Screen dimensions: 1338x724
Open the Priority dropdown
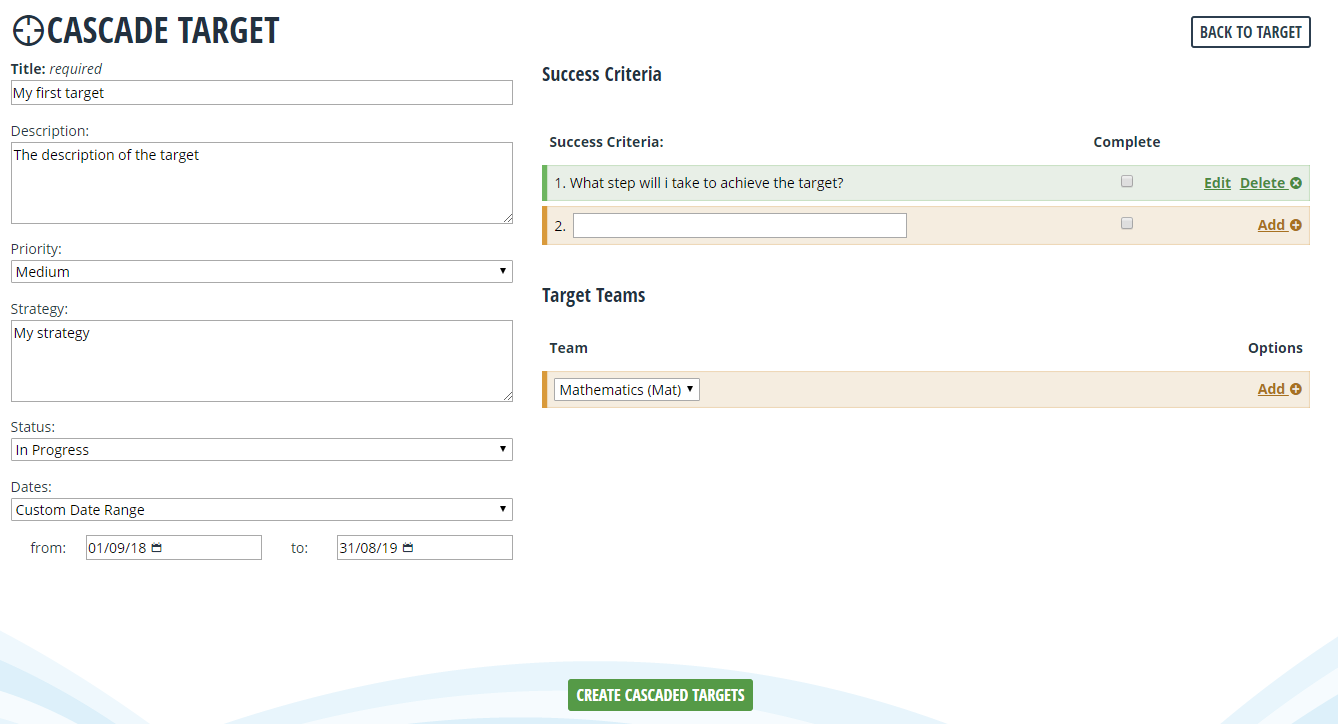261,272
